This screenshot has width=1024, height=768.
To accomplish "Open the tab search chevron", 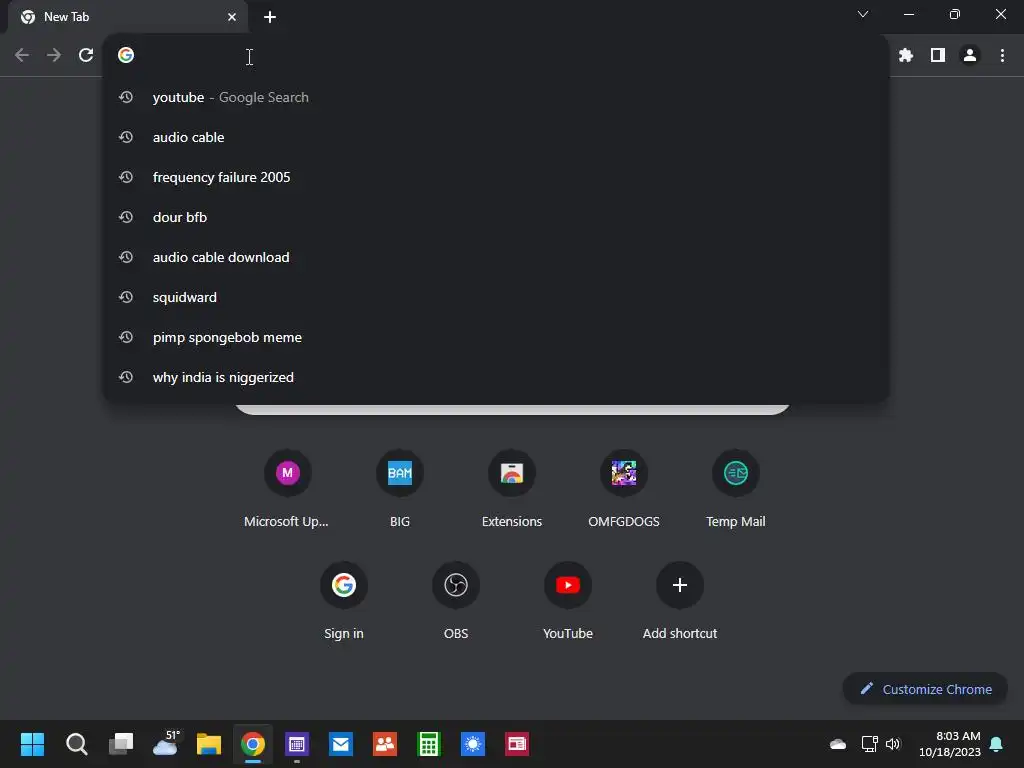I will (x=863, y=14).
